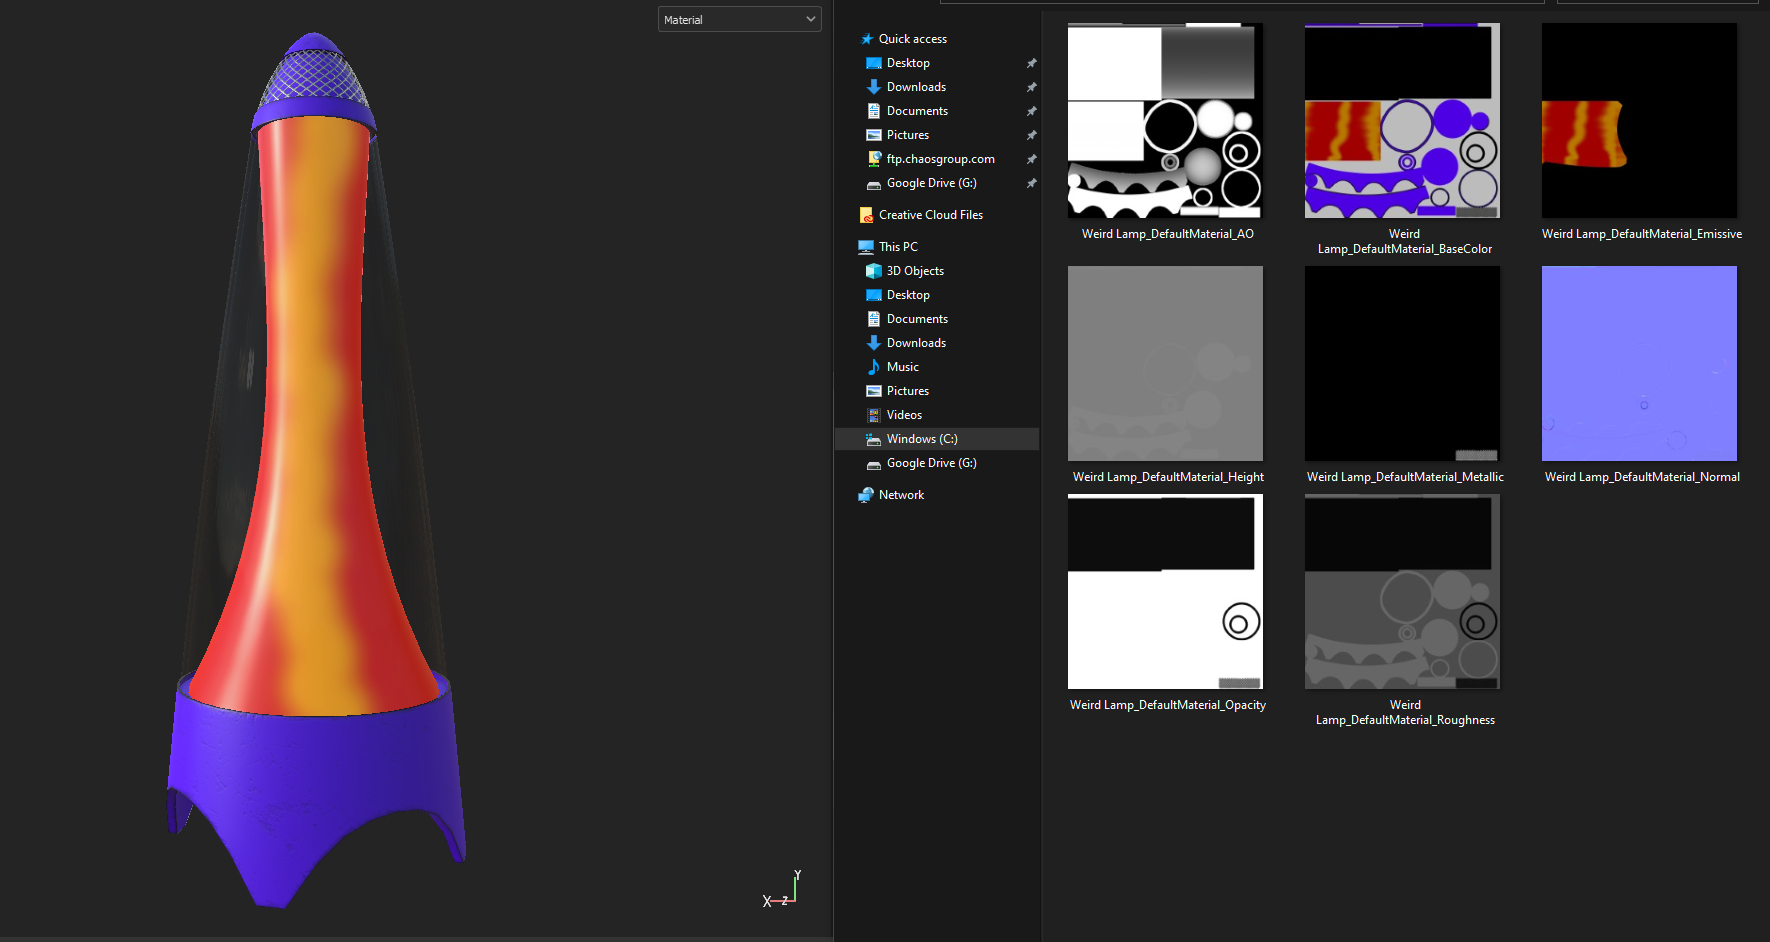
Task: Select the Roughness texture thumbnail
Action: point(1402,592)
